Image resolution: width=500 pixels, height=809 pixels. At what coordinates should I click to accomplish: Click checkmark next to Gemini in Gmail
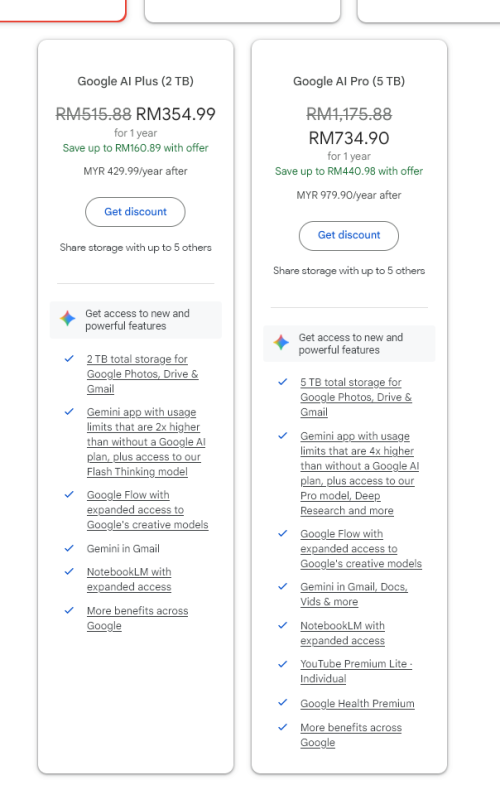(69, 548)
